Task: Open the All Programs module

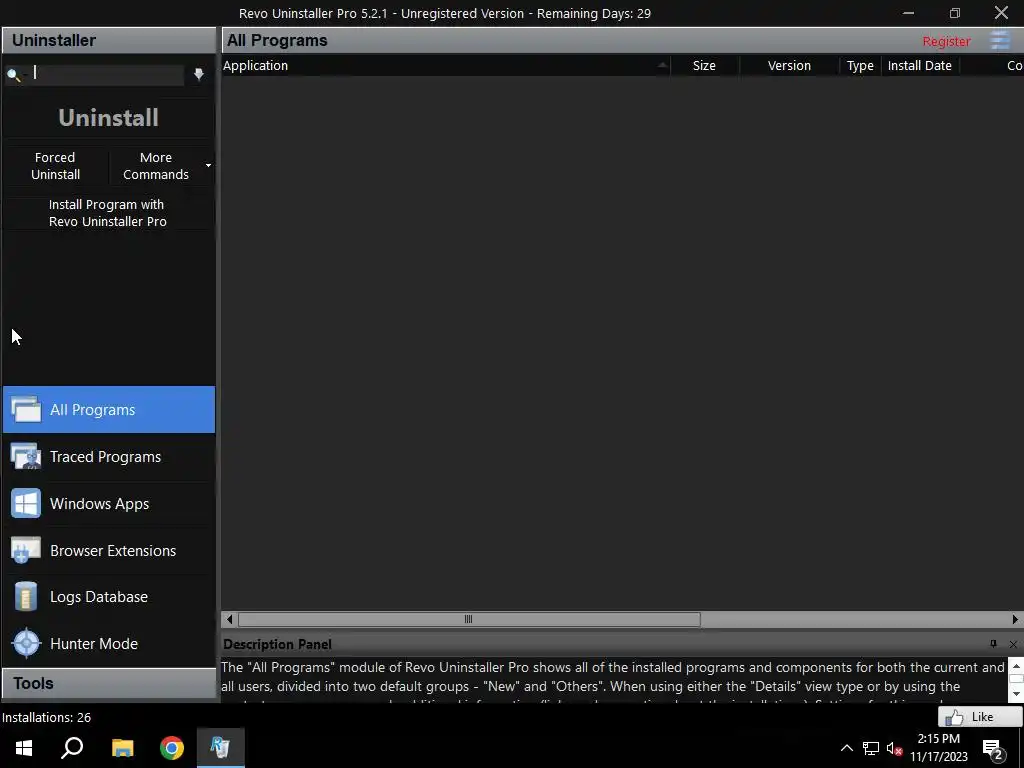Action: [108, 409]
